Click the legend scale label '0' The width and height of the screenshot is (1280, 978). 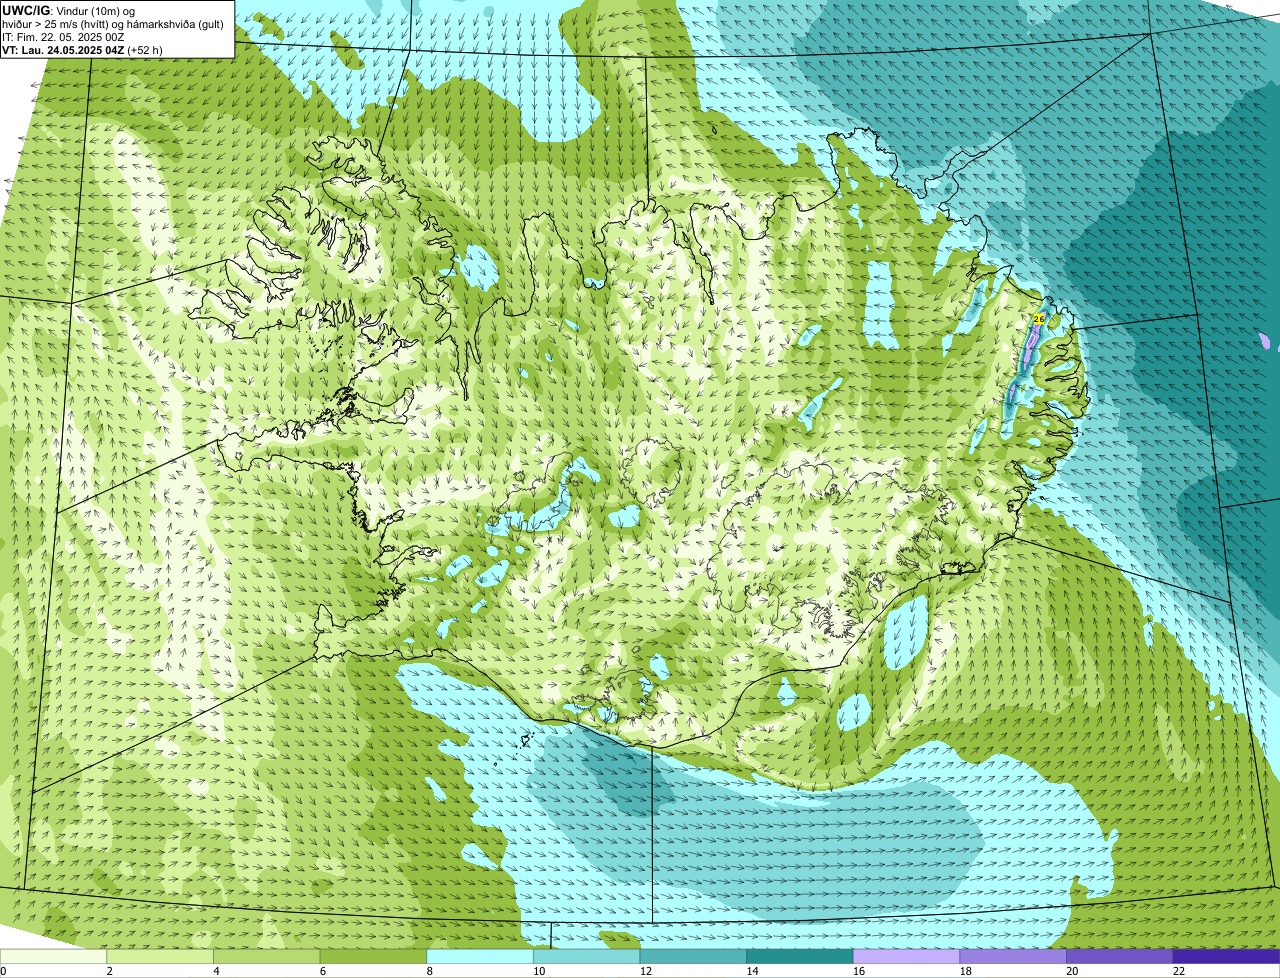click(3, 971)
